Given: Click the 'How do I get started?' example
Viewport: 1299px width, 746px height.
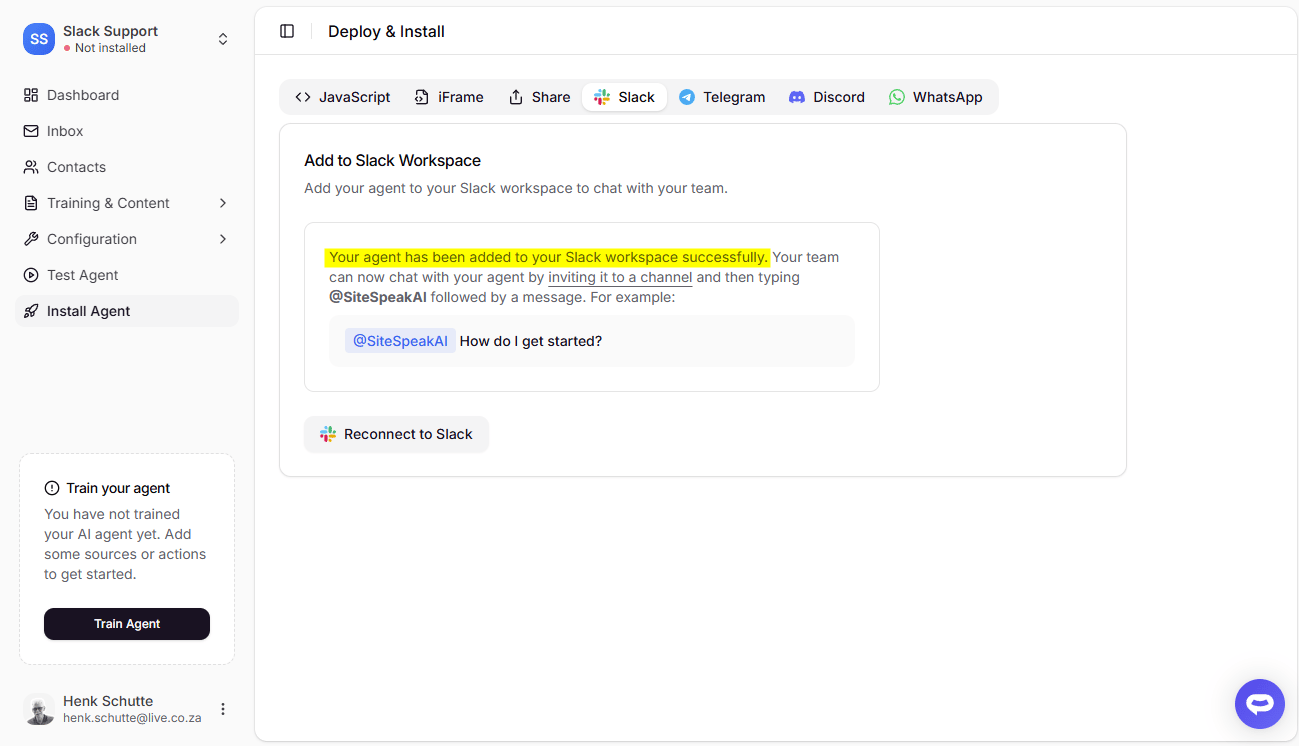Looking at the screenshot, I should click(x=531, y=341).
